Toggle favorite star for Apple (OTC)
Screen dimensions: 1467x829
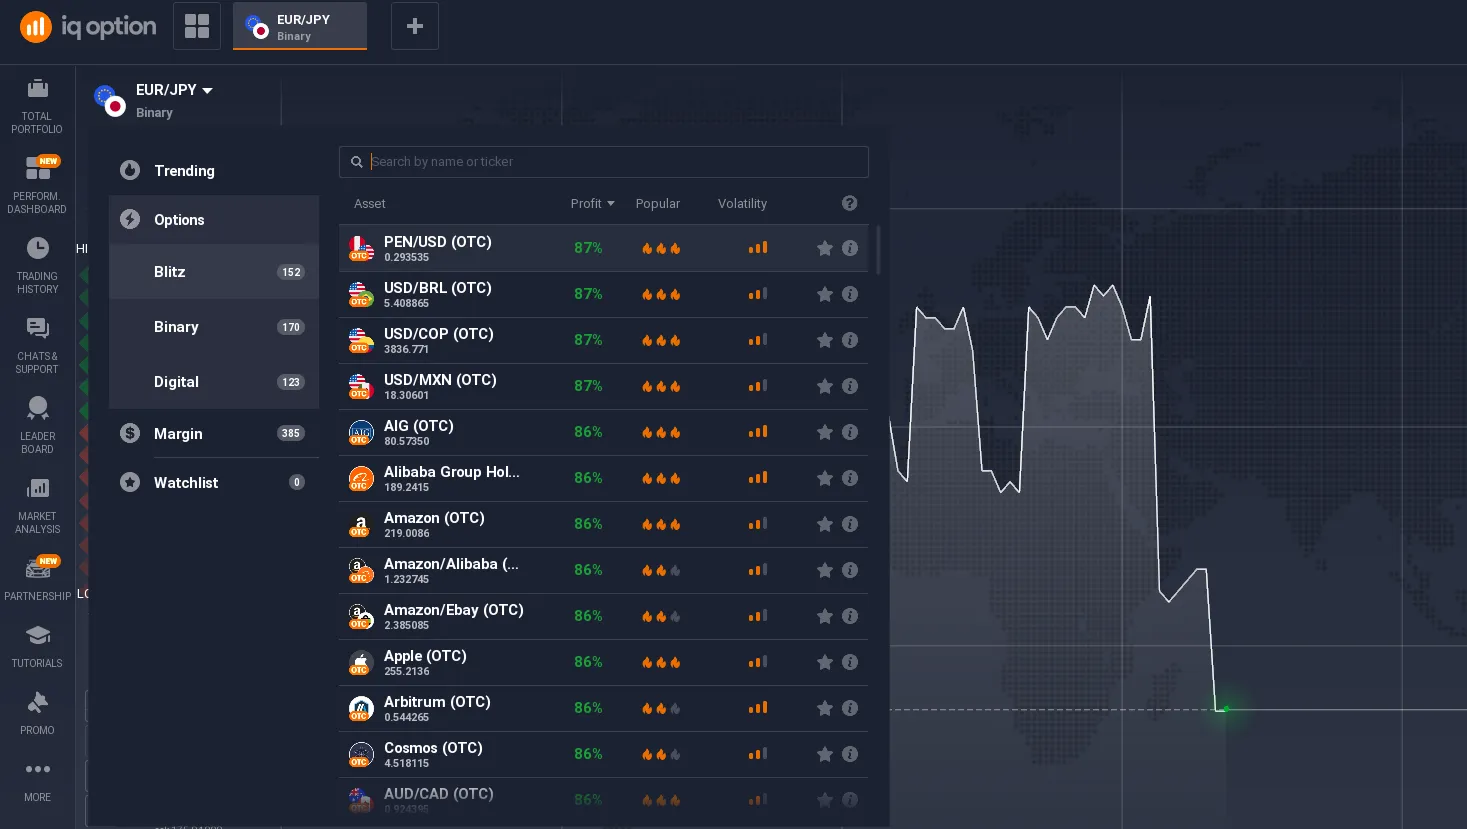(x=825, y=662)
